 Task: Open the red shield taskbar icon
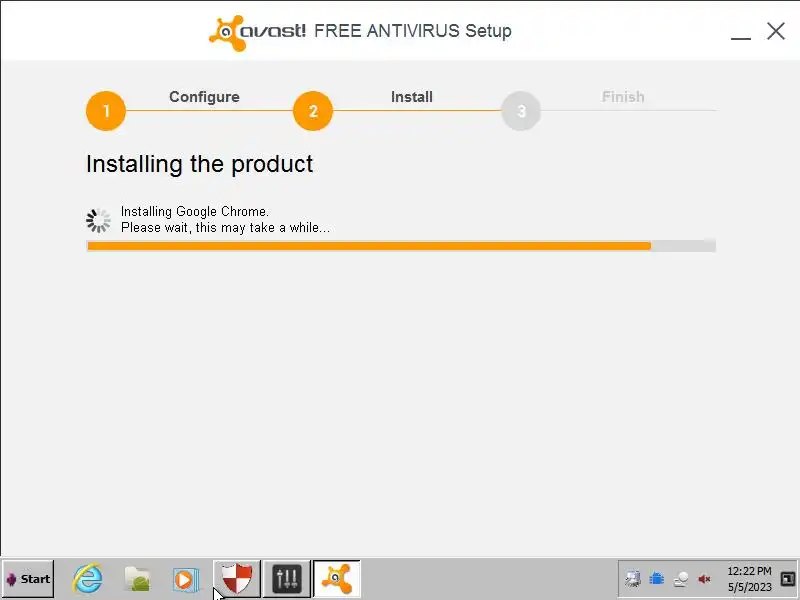[236, 579]
